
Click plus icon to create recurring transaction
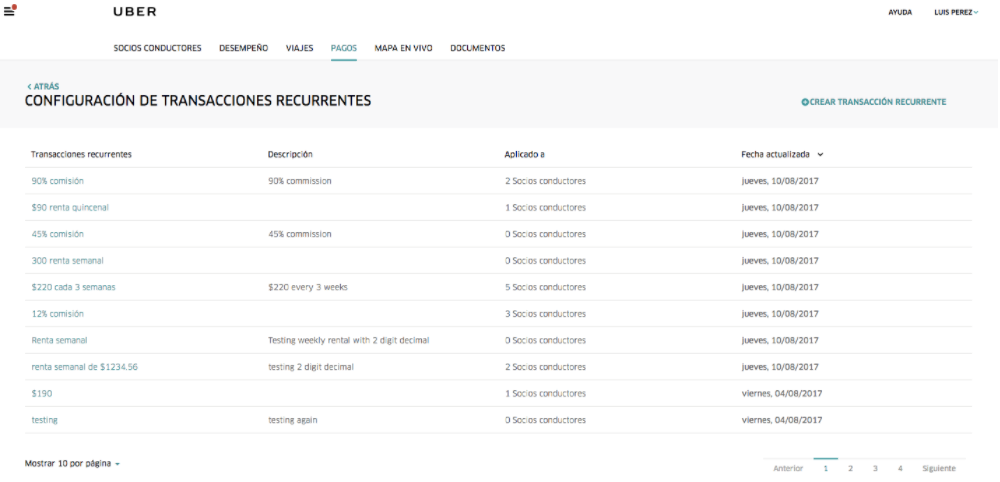point(805,102)
